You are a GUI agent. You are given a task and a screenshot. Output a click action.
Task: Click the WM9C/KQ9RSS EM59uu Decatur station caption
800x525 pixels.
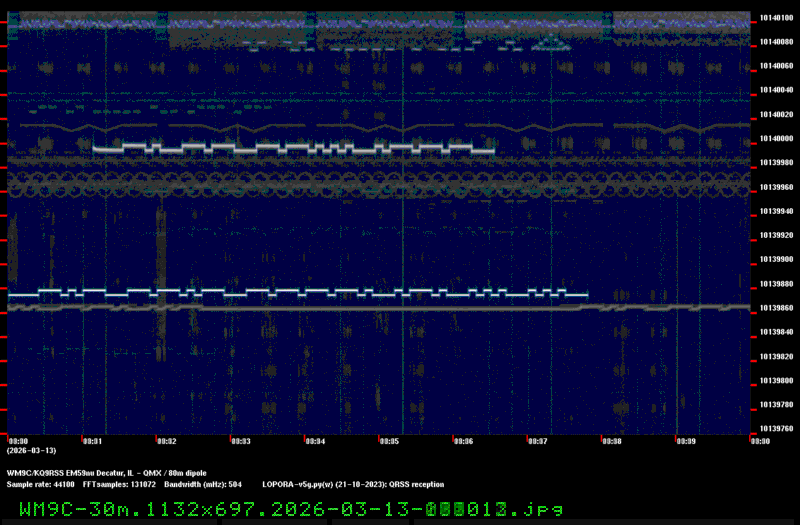[x=107, y=473]
